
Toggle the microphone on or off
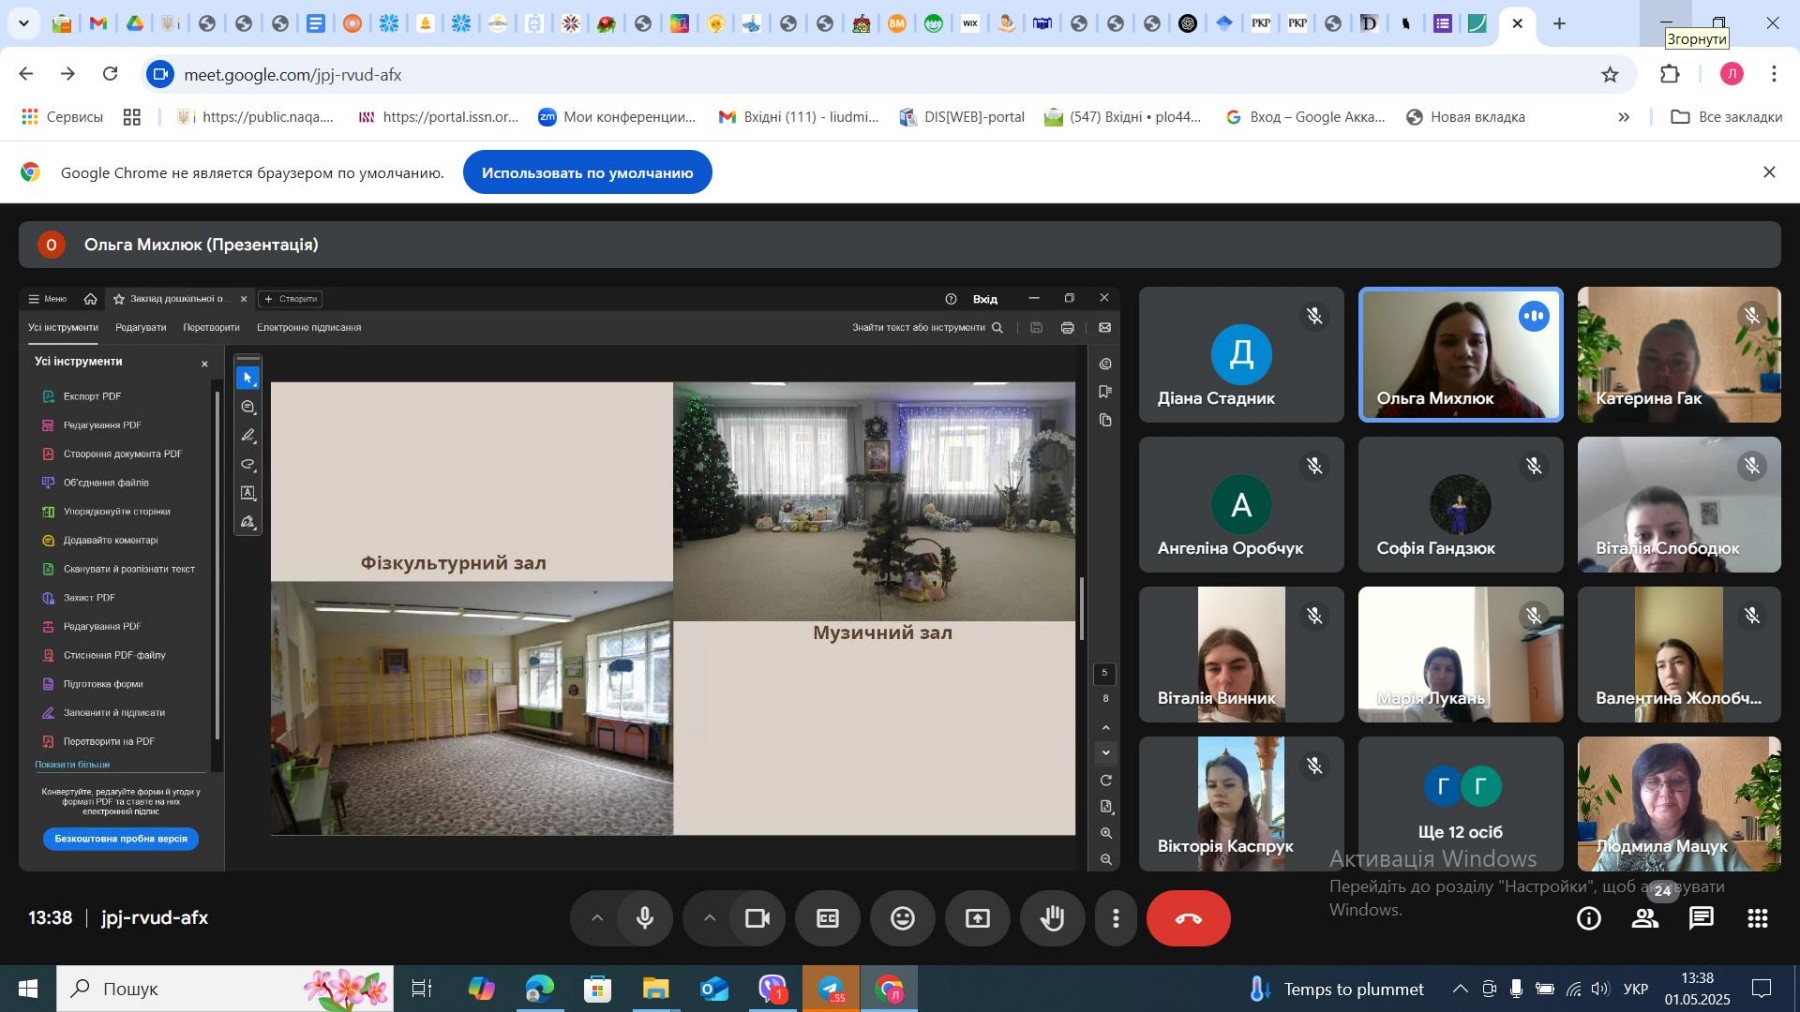(x=645, y=918)
